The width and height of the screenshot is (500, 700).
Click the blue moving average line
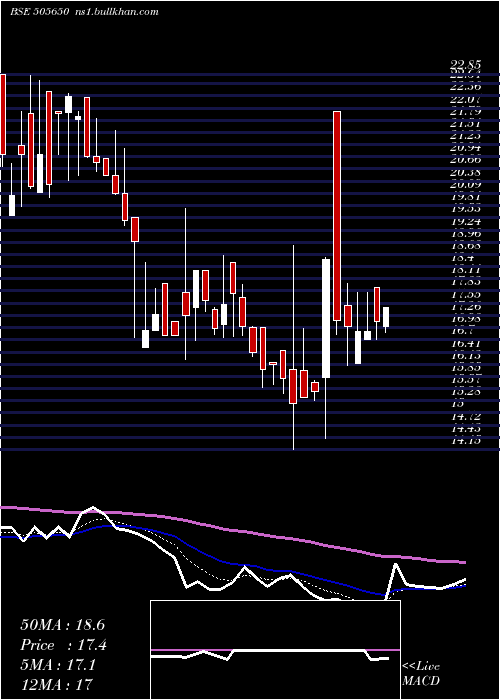[232, 563]
